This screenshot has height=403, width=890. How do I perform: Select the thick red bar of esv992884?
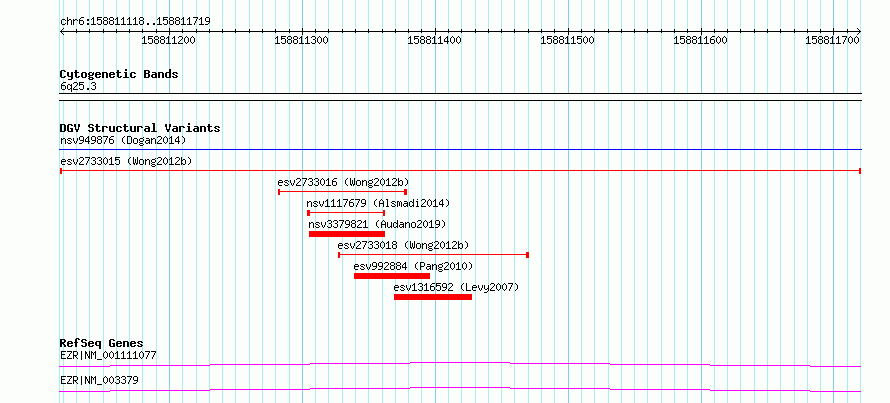pos(392,276)
